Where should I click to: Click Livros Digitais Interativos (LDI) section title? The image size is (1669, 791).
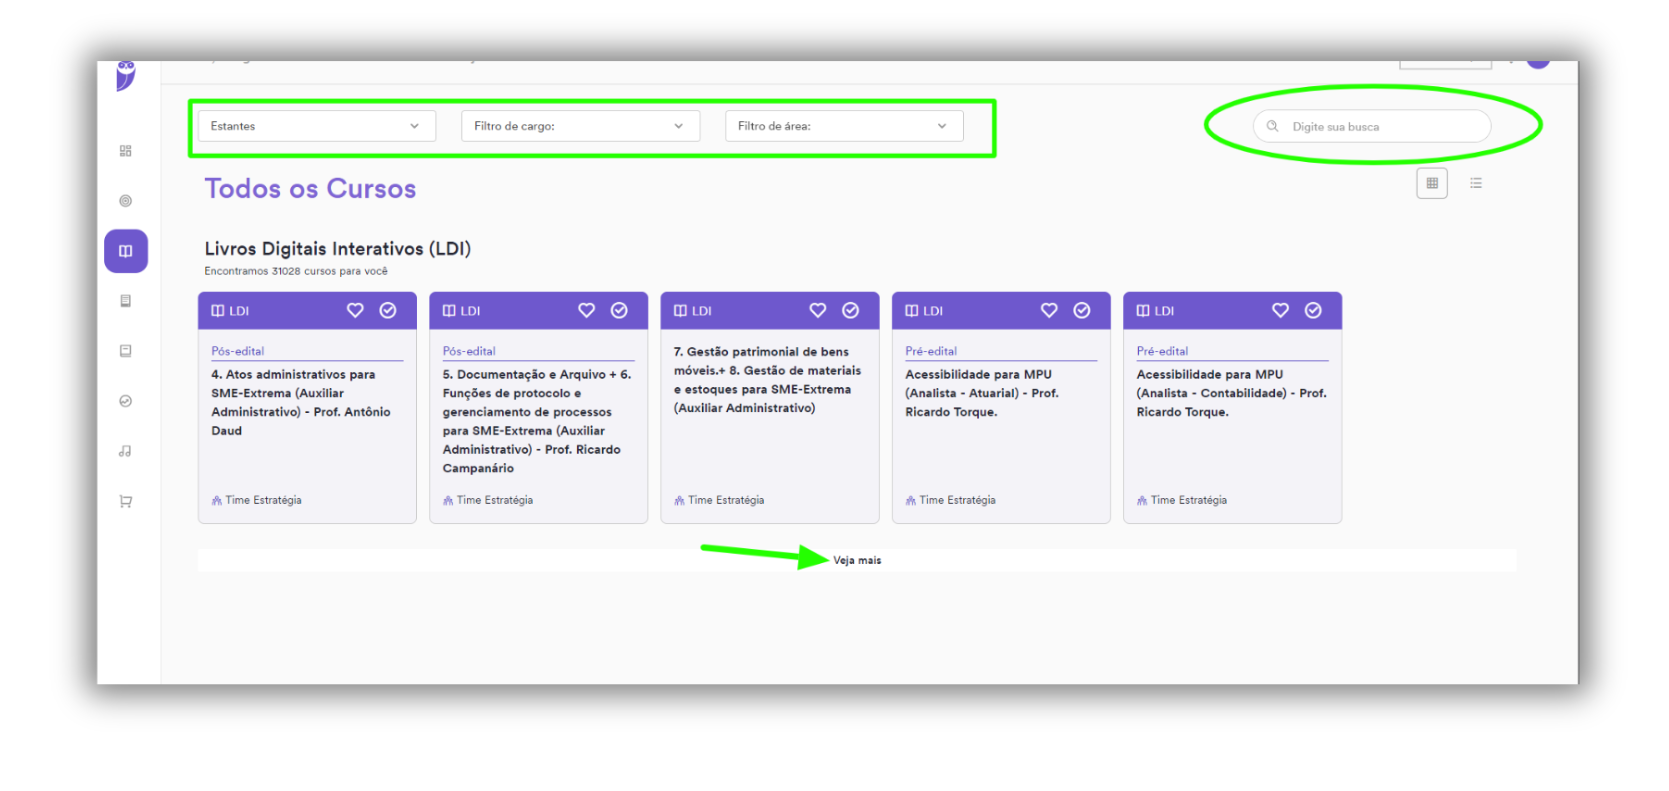pos(338,249)
